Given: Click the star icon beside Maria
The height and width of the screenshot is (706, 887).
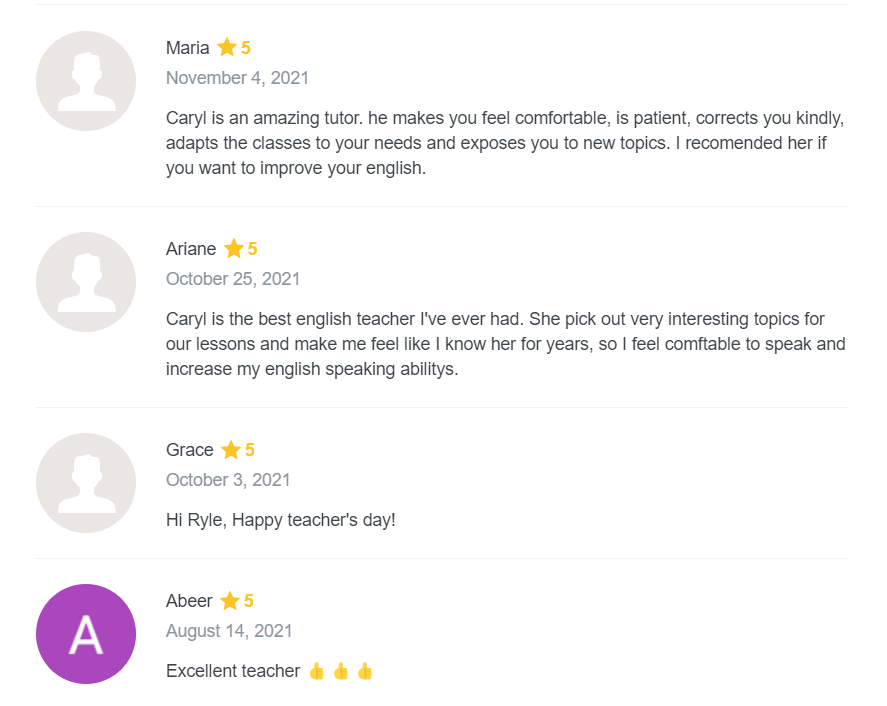Looking at the screenshot, I should coord(227,48).
